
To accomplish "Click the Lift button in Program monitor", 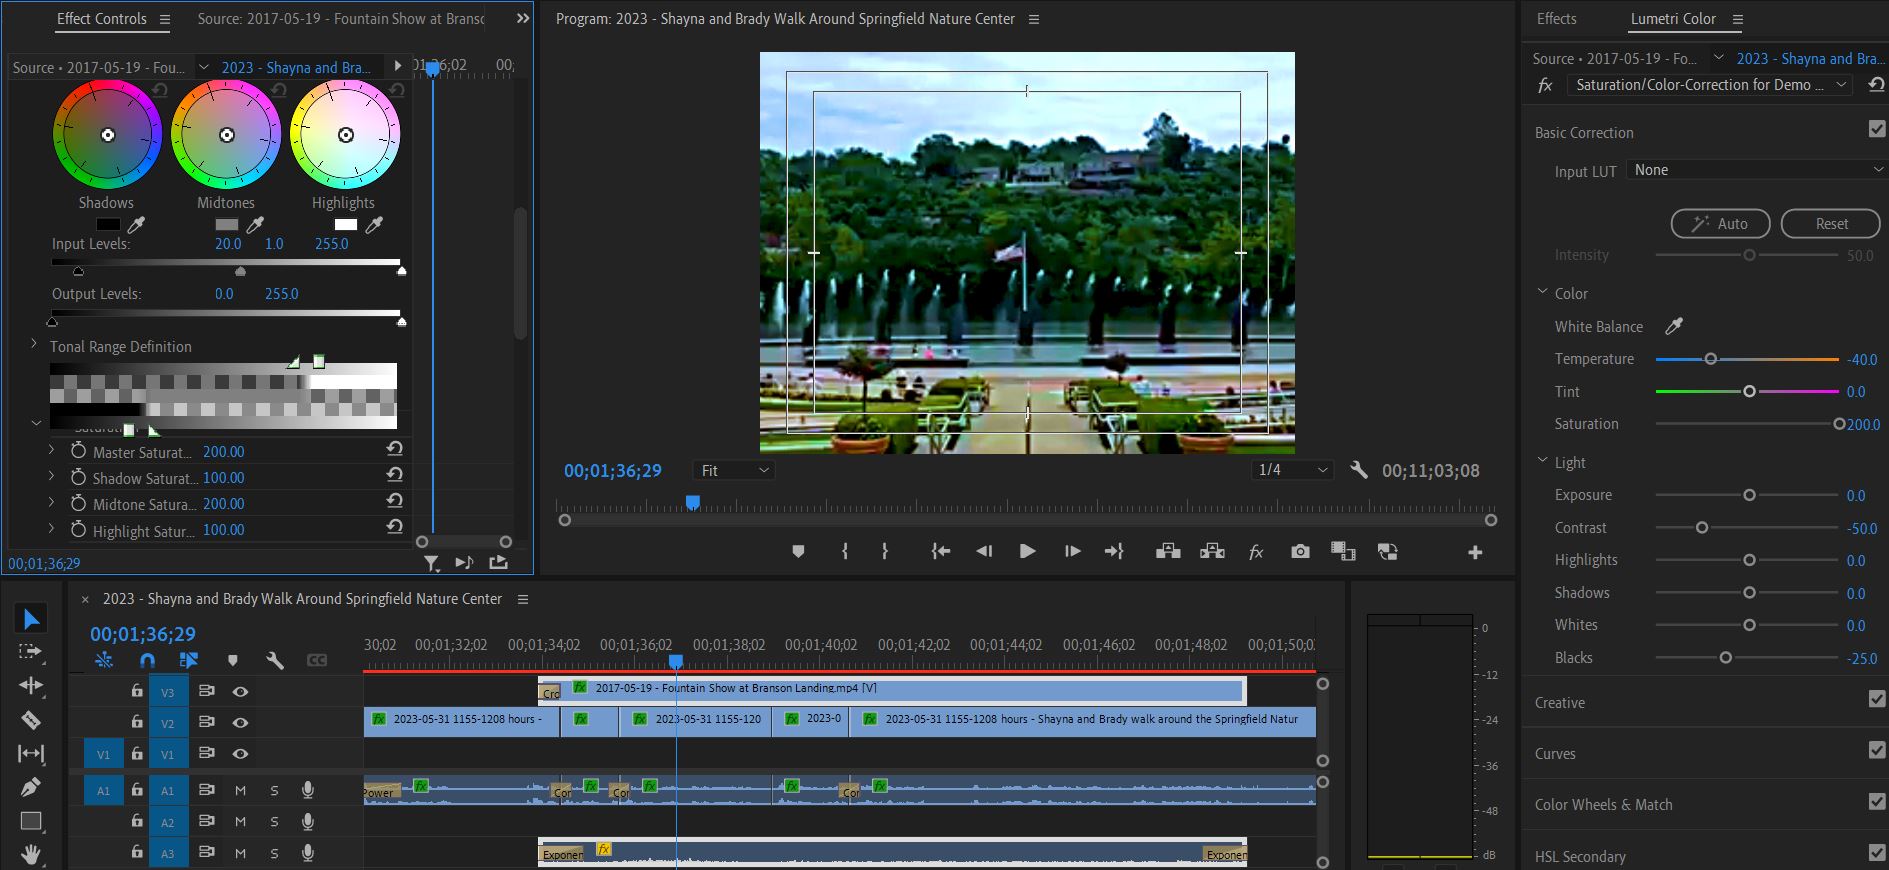I will (x=1168, y=552).
